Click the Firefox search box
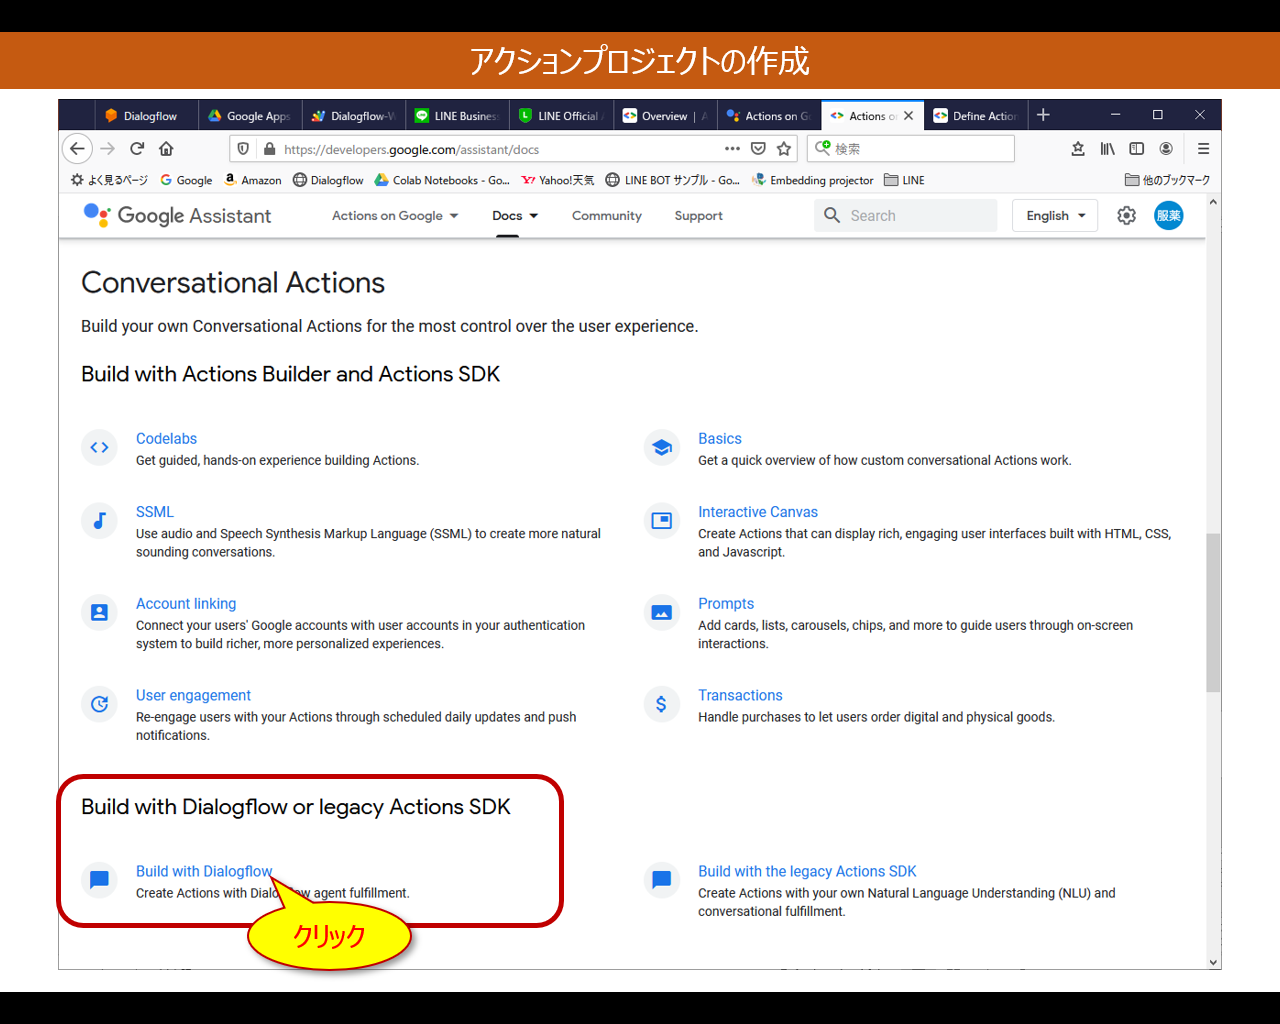The image size is (1280, 1024). click(x=911, y=148)
